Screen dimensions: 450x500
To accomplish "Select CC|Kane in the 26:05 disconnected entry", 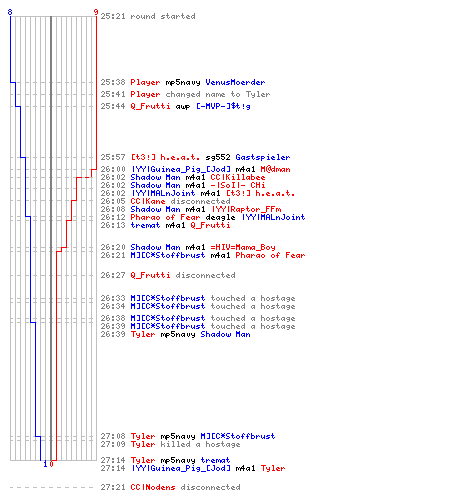I will coord(148,201).
